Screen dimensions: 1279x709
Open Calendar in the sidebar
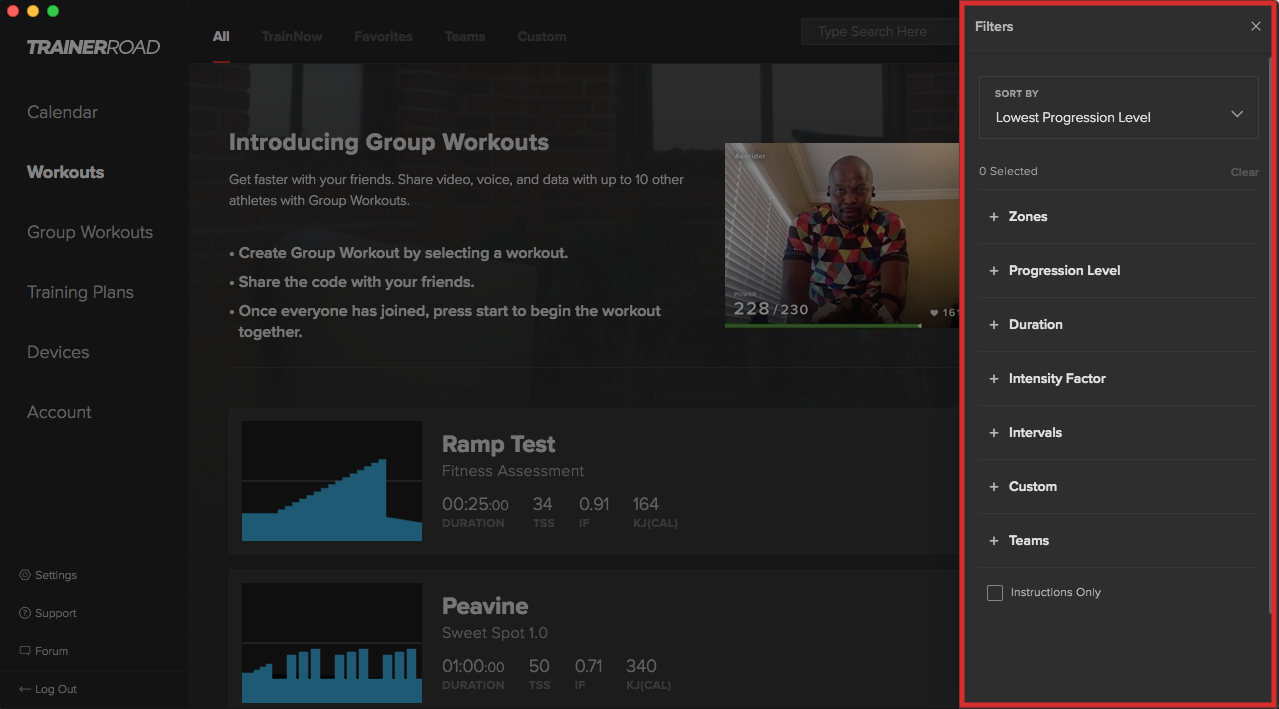(62, 112)
